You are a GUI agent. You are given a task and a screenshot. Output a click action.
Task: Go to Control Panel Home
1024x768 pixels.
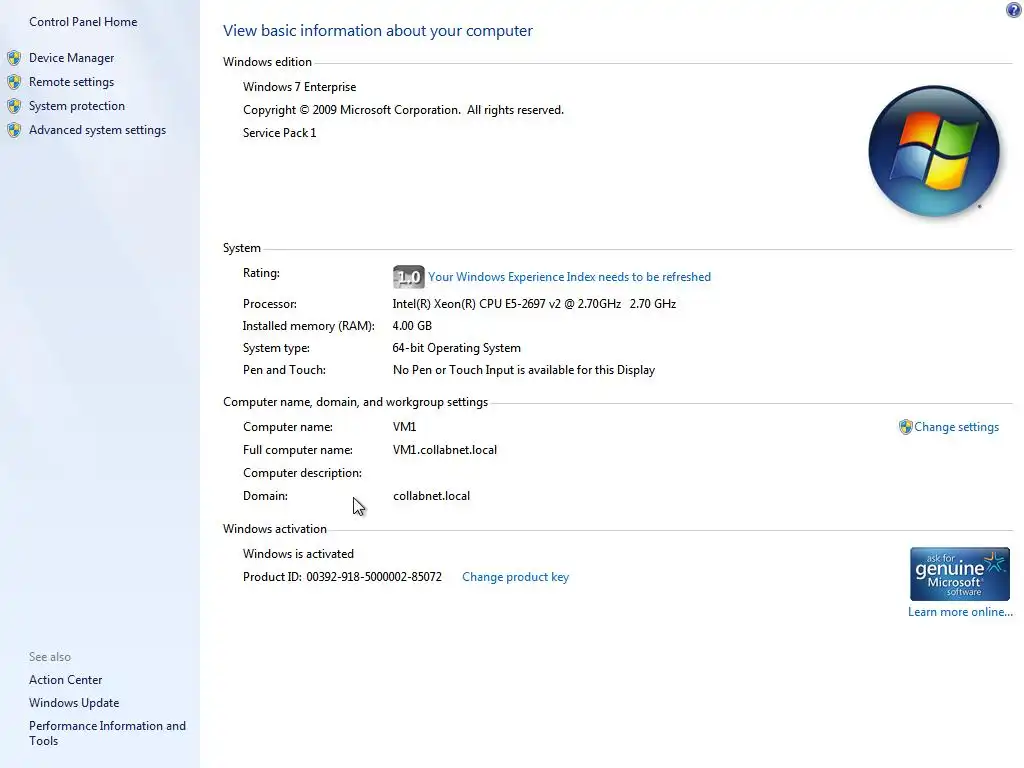(x=83, y=22)
